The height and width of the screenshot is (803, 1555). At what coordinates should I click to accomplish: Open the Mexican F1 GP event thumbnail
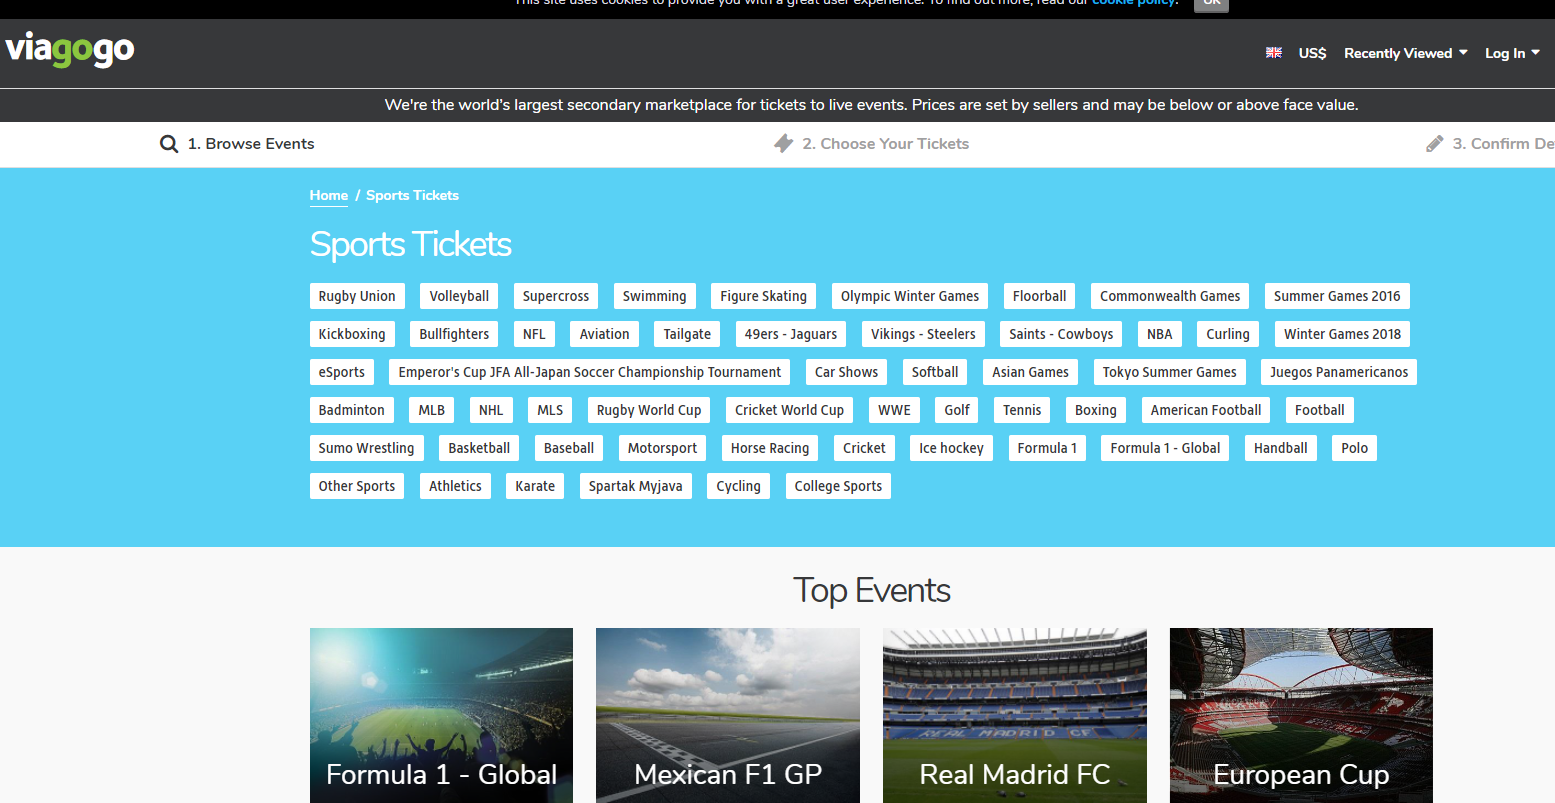point(728,715)
